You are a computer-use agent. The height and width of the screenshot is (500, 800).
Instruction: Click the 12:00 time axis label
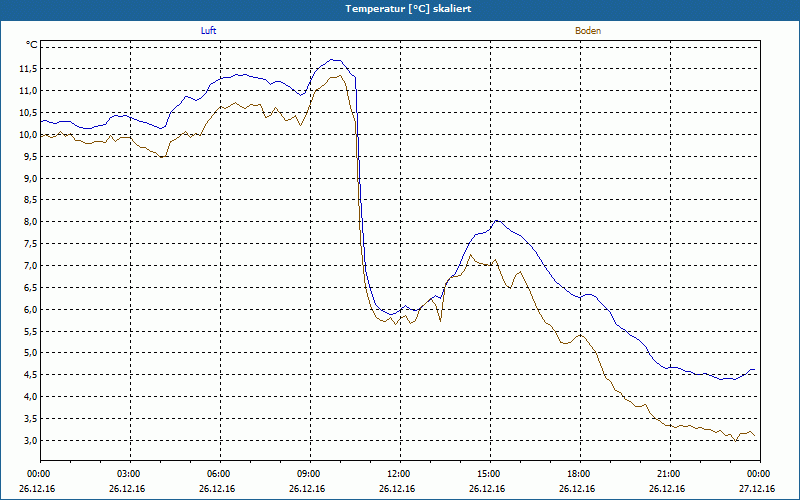(400, 474)
